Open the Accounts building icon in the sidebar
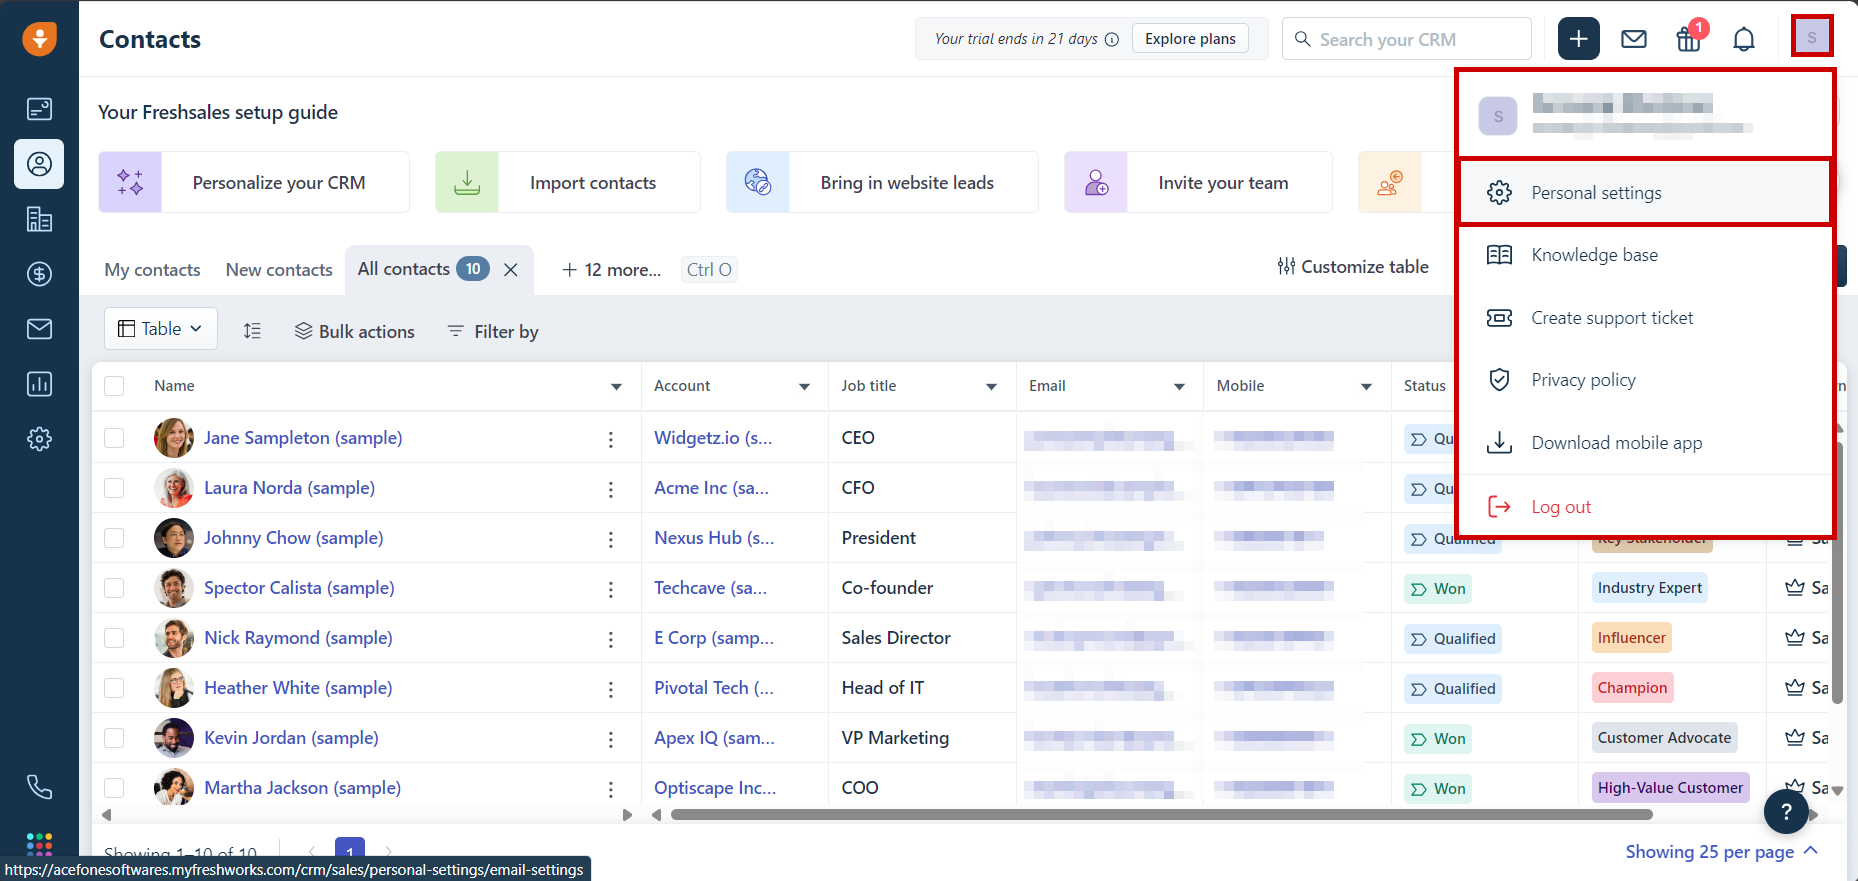The width and height of the screenshot is (1858, 881). pyautogui.click(x=39, y=219)
